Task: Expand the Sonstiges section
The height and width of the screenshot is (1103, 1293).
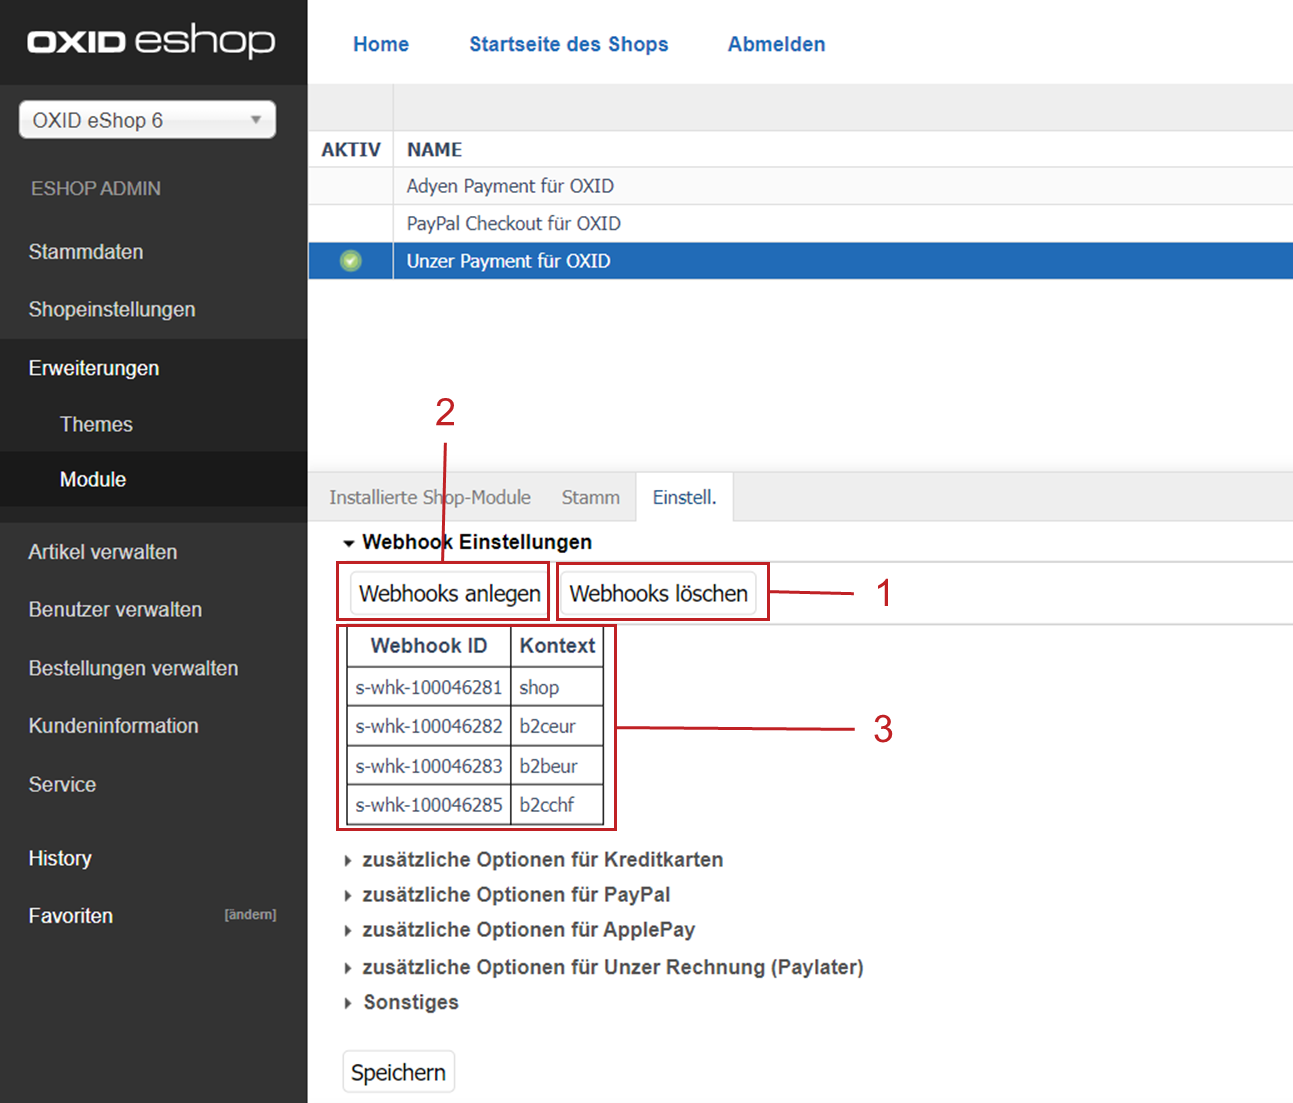Action: point(401,1002)
